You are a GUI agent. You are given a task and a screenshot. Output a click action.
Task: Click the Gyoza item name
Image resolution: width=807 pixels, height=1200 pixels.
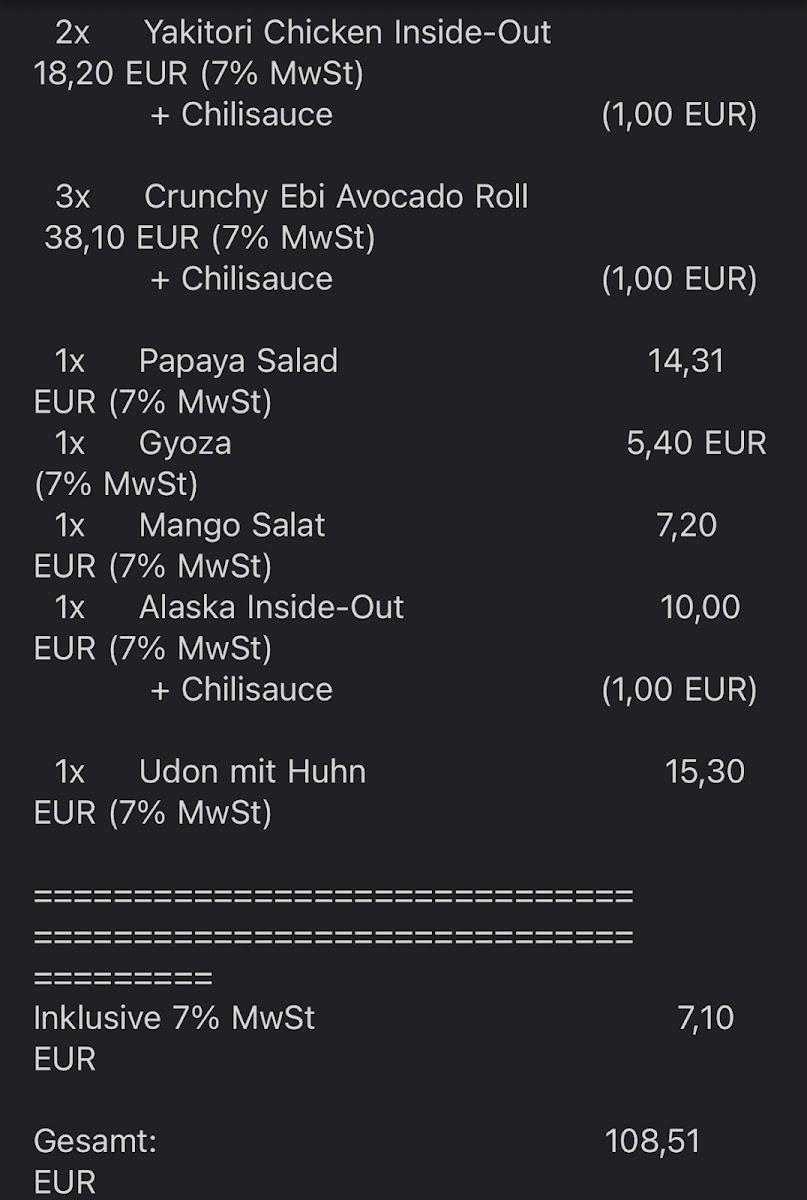(185, 443)
